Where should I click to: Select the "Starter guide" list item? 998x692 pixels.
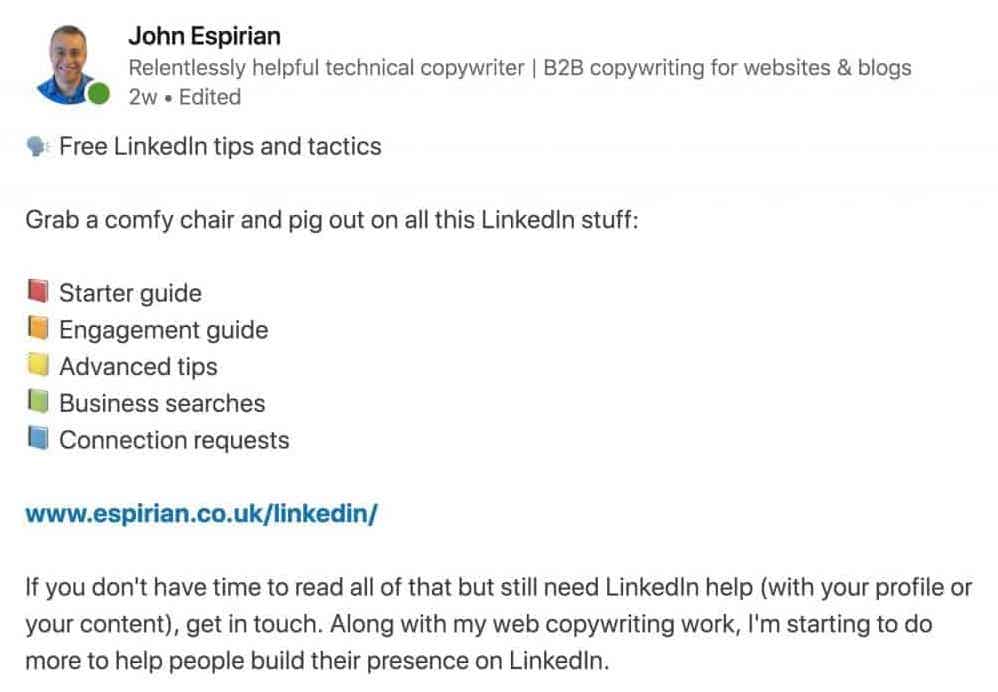click(x=130, y=293)
